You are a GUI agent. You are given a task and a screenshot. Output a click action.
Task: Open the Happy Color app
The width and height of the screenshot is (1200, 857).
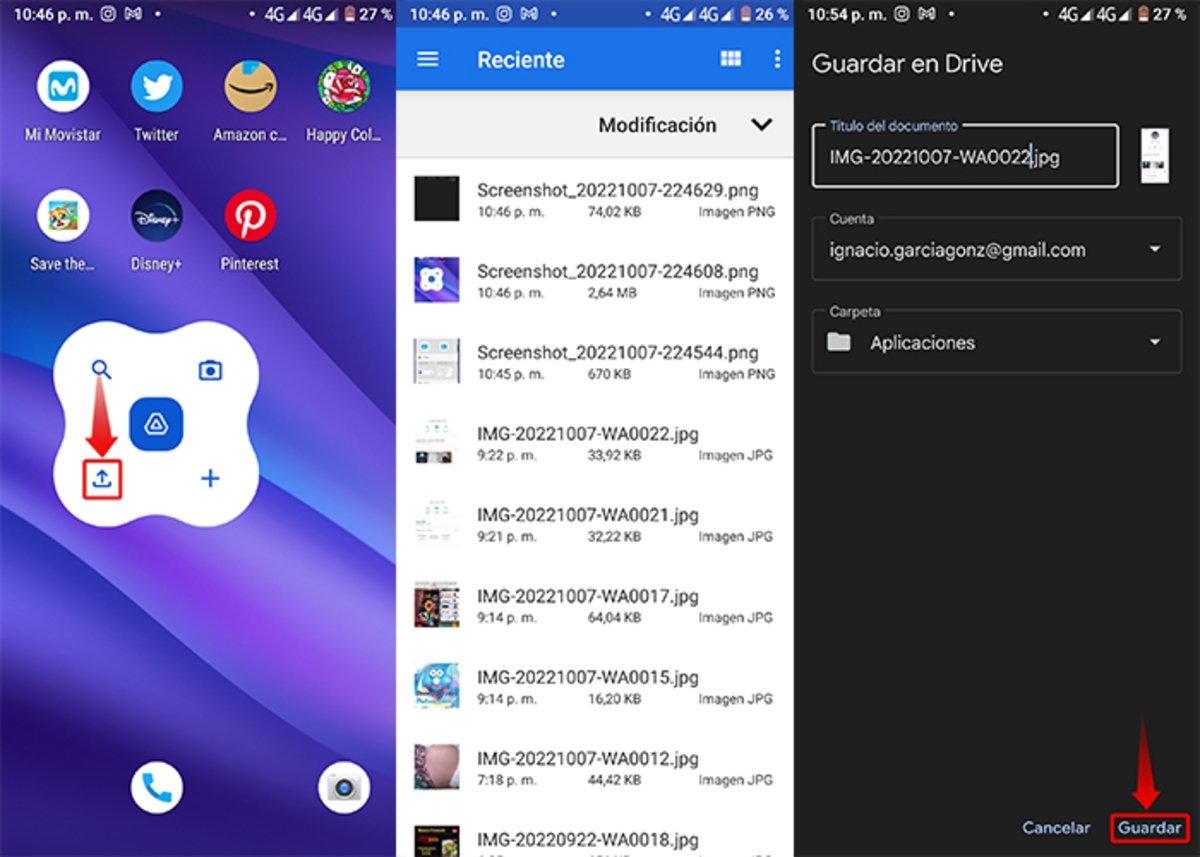coord(344,88)
